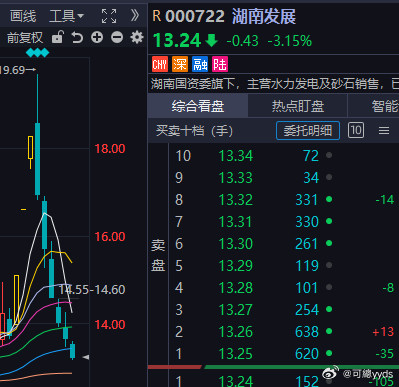Select sell level 5 price 13.29
This screenshot has width=399, height=387.
pyautogui.click(x=236, y=266)
